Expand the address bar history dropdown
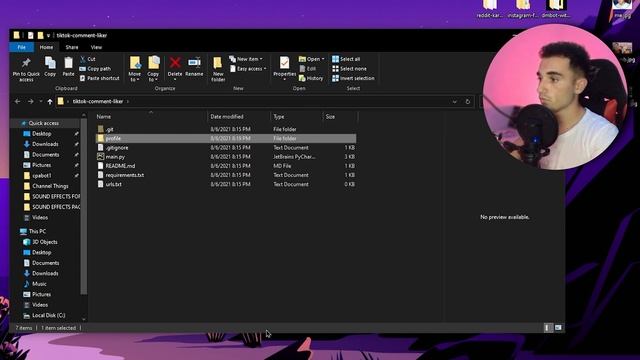The image size is (640, 360). pyautogui.click(x=454, y=102)
